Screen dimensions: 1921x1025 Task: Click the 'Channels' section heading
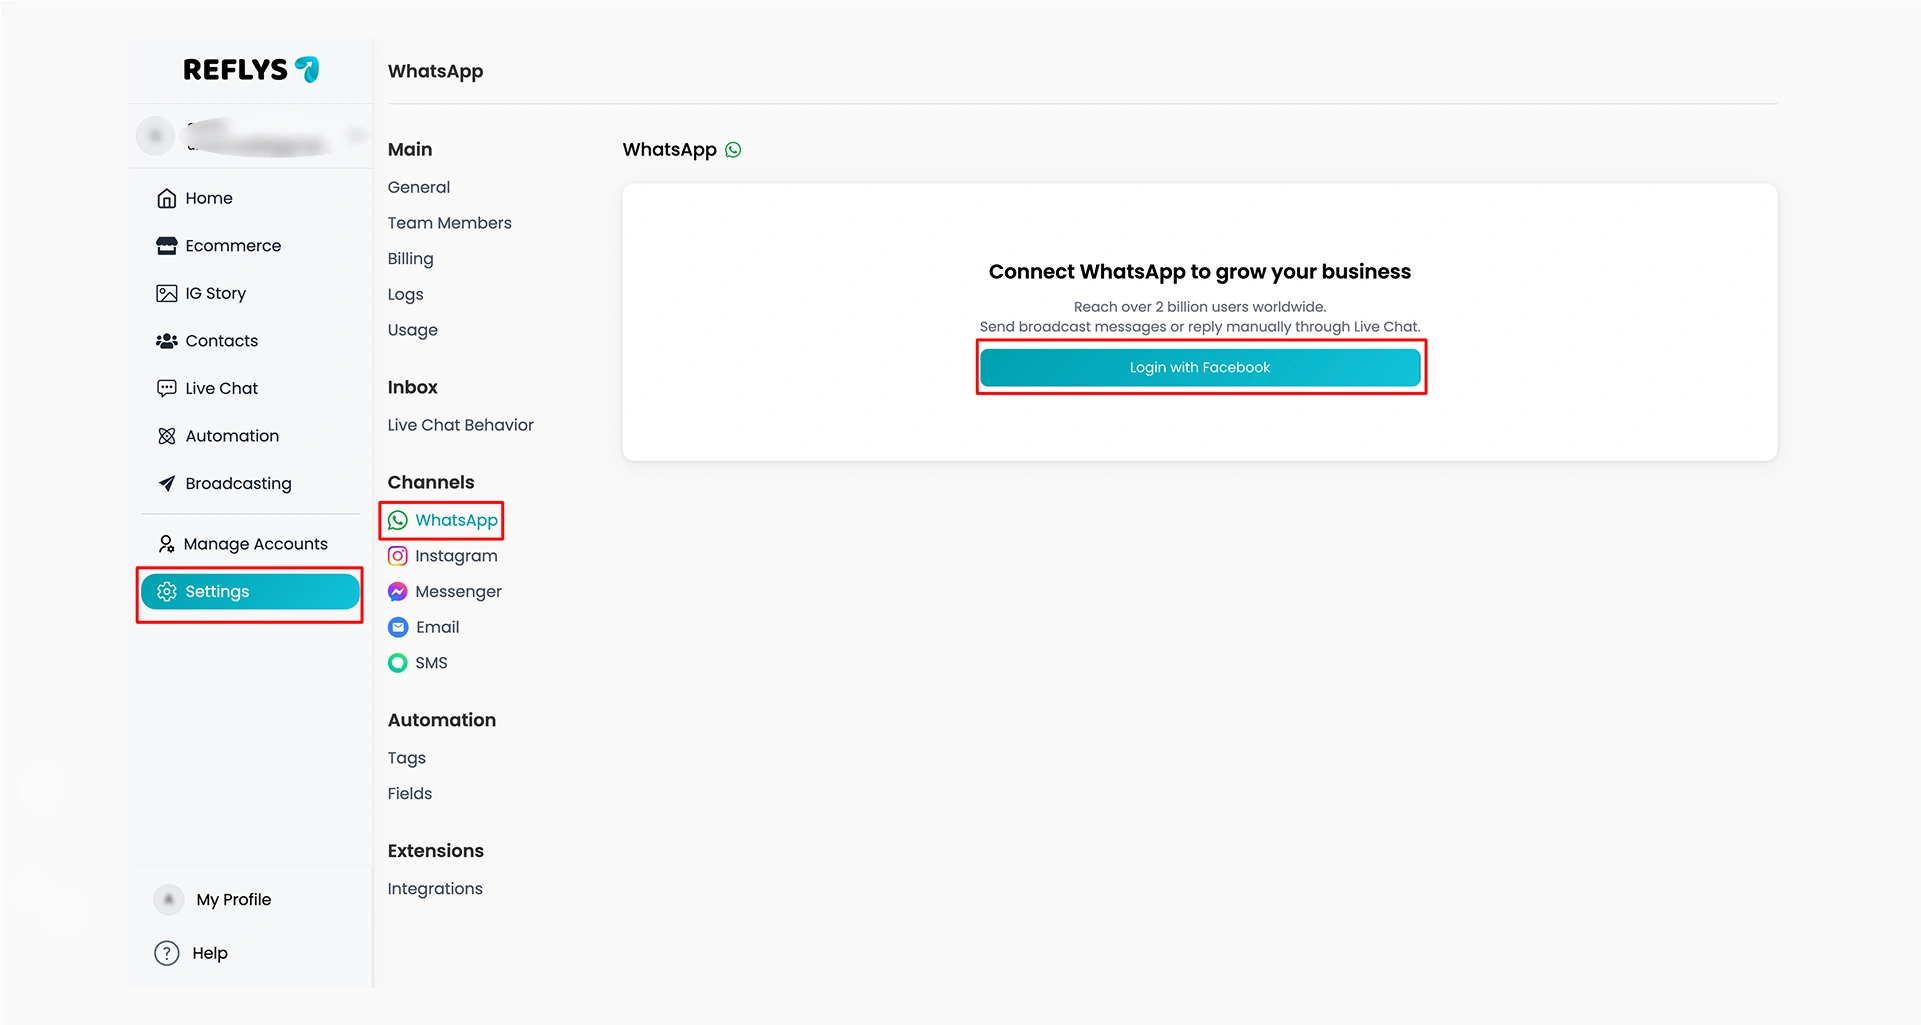coord(431,482)
